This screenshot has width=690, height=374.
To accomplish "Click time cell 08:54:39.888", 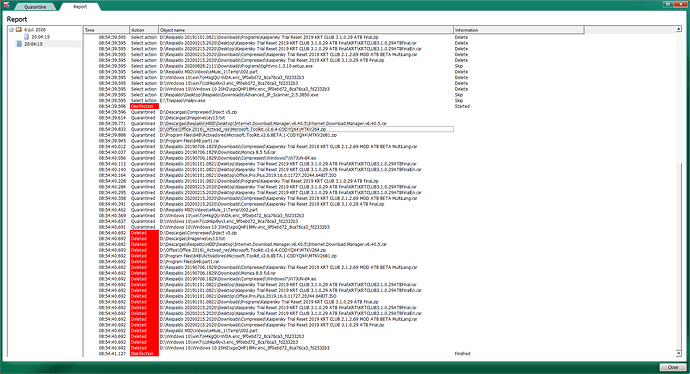I will (112, 135).
